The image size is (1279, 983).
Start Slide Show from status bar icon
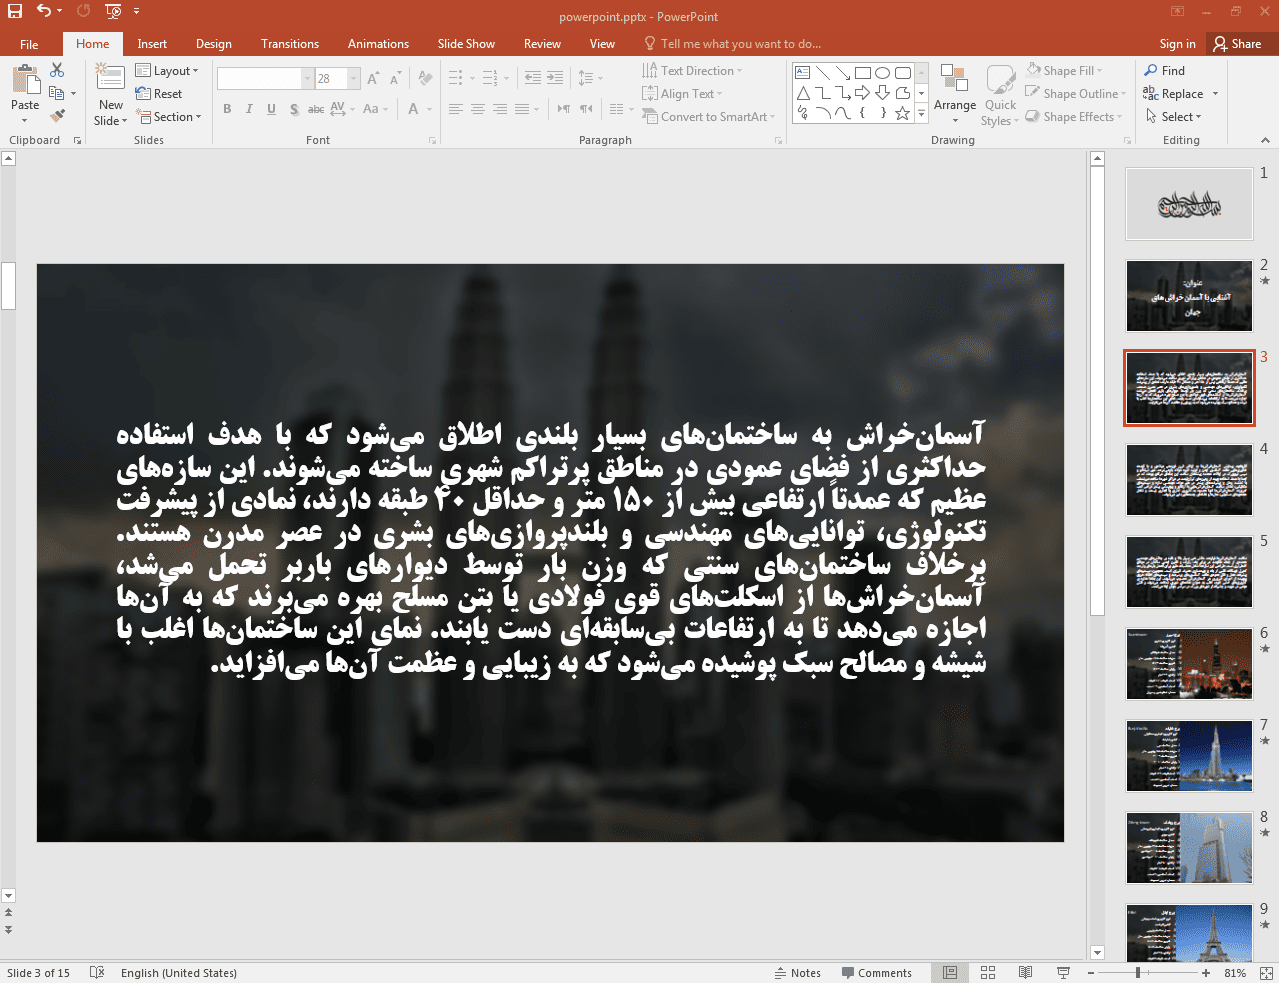(x=1063, y=973)
